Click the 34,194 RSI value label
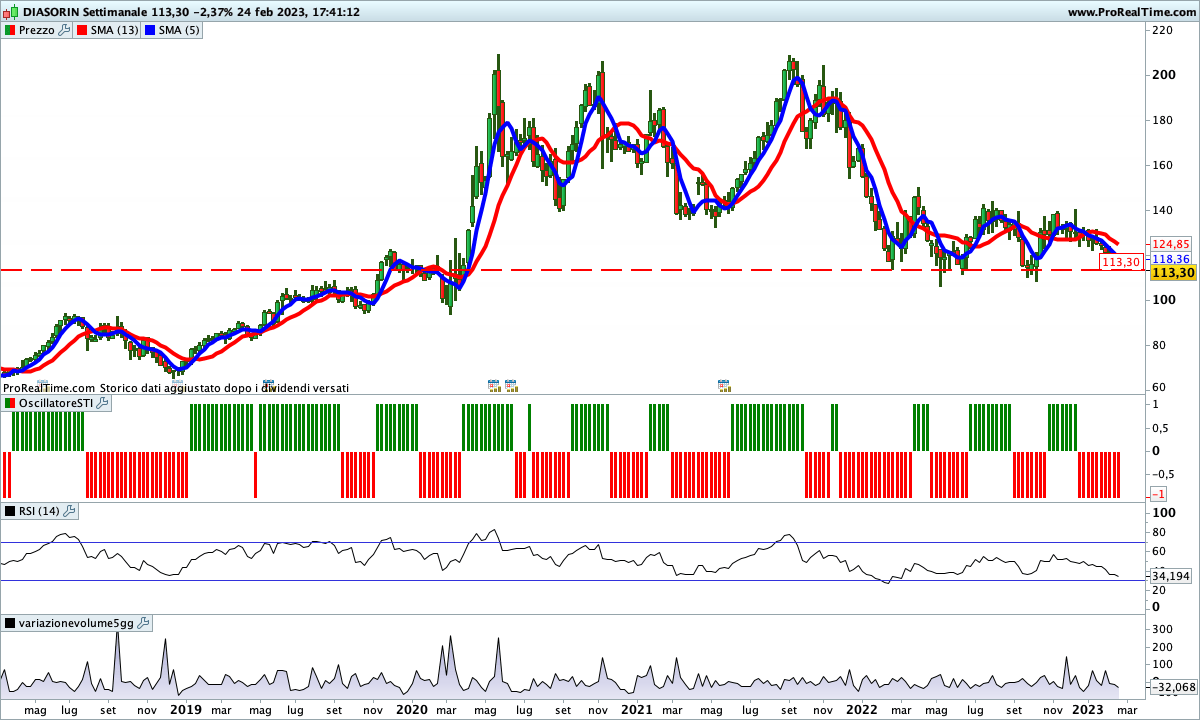1200x720 pixels. 1171,576
